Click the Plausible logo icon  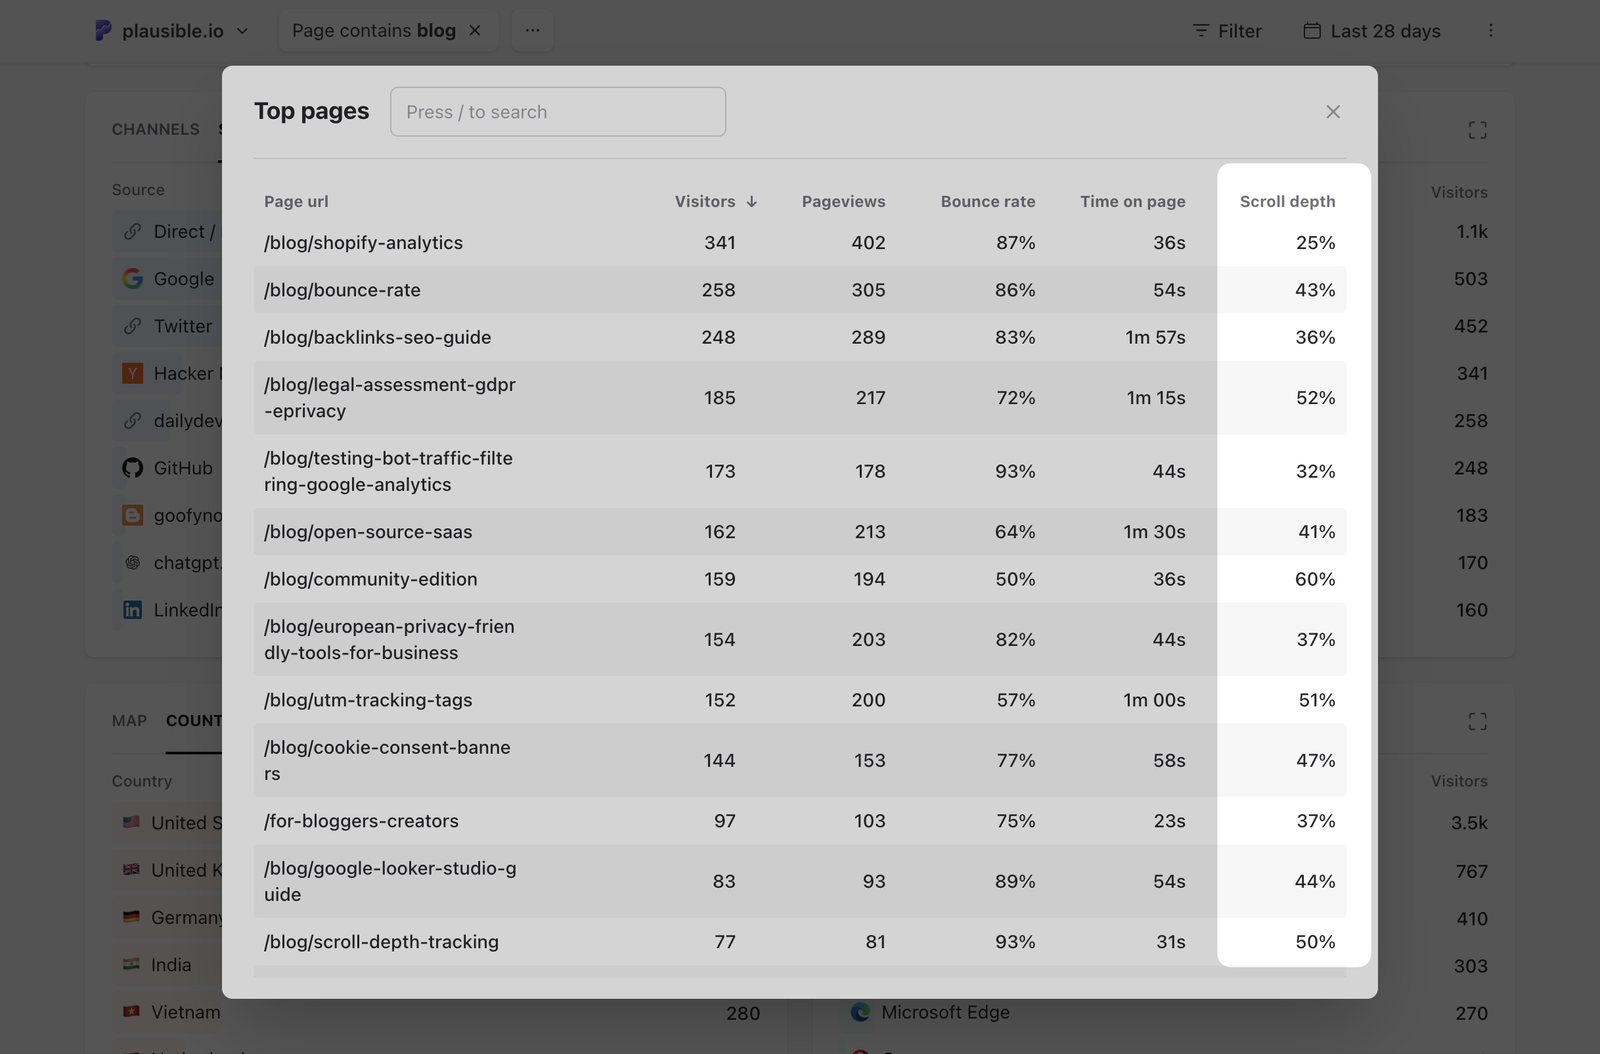click(x=103, y=31)
